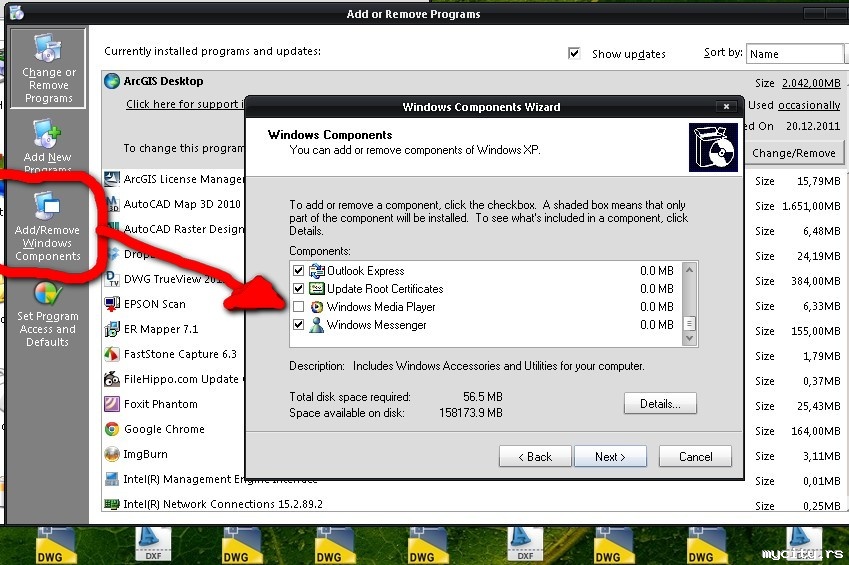This screenshot has height=565, width=849.
Task: Uncheck the Windows Messenger component
Action: tap(298, 324)
